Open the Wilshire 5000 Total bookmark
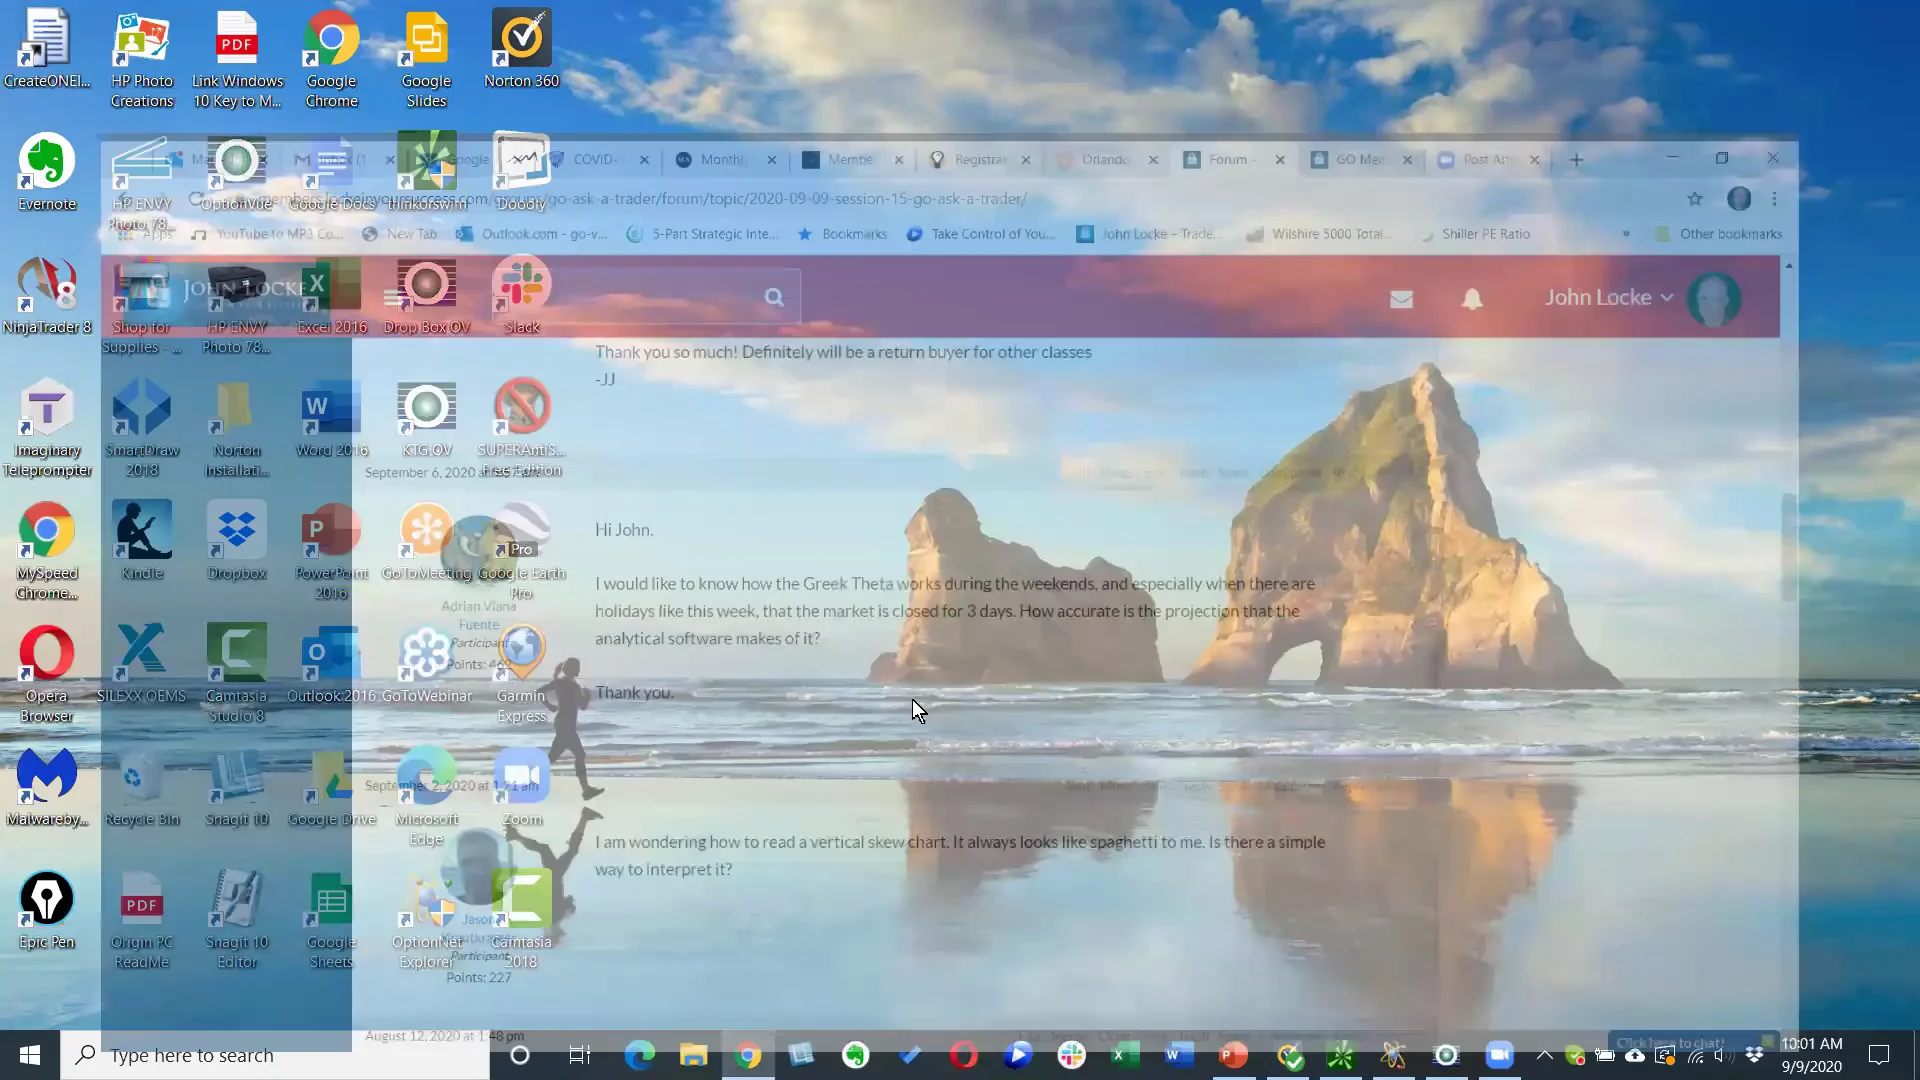Image resolution: width=1920 pixels, height=1080 pixels. 1319,234
